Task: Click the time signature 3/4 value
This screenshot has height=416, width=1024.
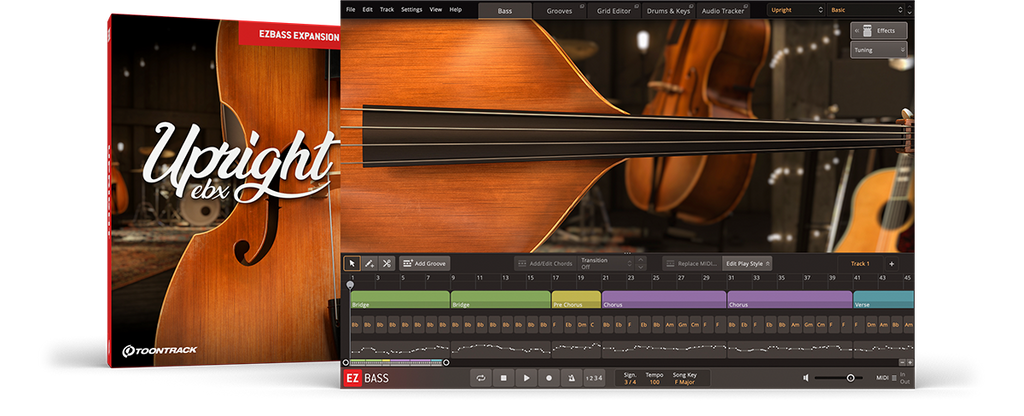Action: click(x=630, y=381)
